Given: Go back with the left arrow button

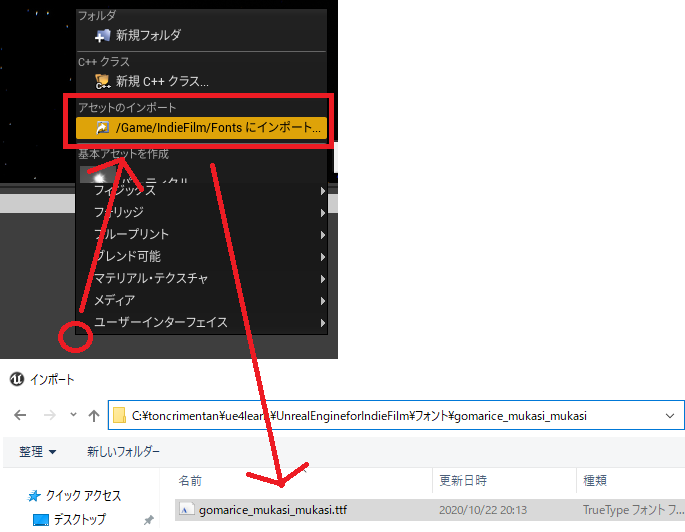Looking at the screenshot, I should pyautogui.click(x=20, y=415).
